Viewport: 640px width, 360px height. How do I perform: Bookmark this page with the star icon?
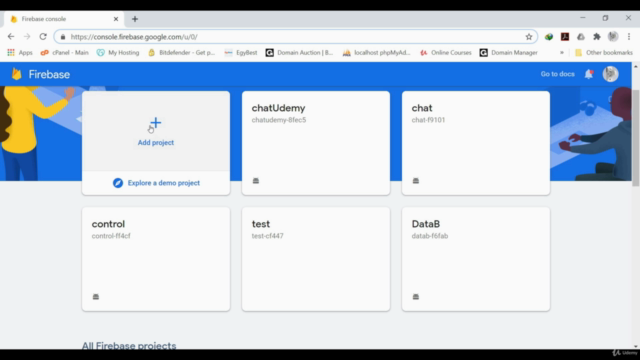coord(529,37)
